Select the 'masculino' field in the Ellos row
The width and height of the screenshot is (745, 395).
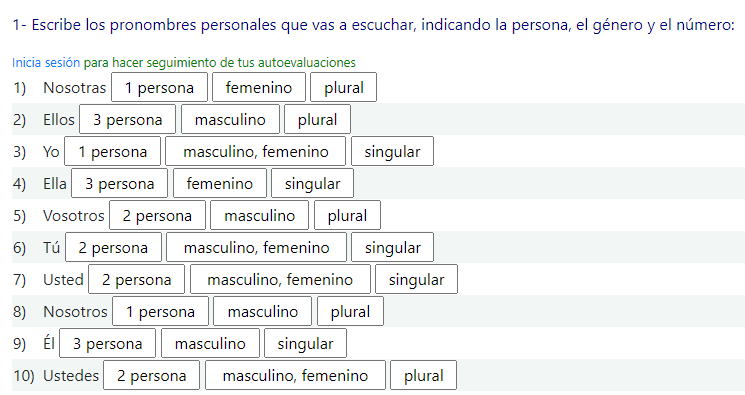coord(230,119)
